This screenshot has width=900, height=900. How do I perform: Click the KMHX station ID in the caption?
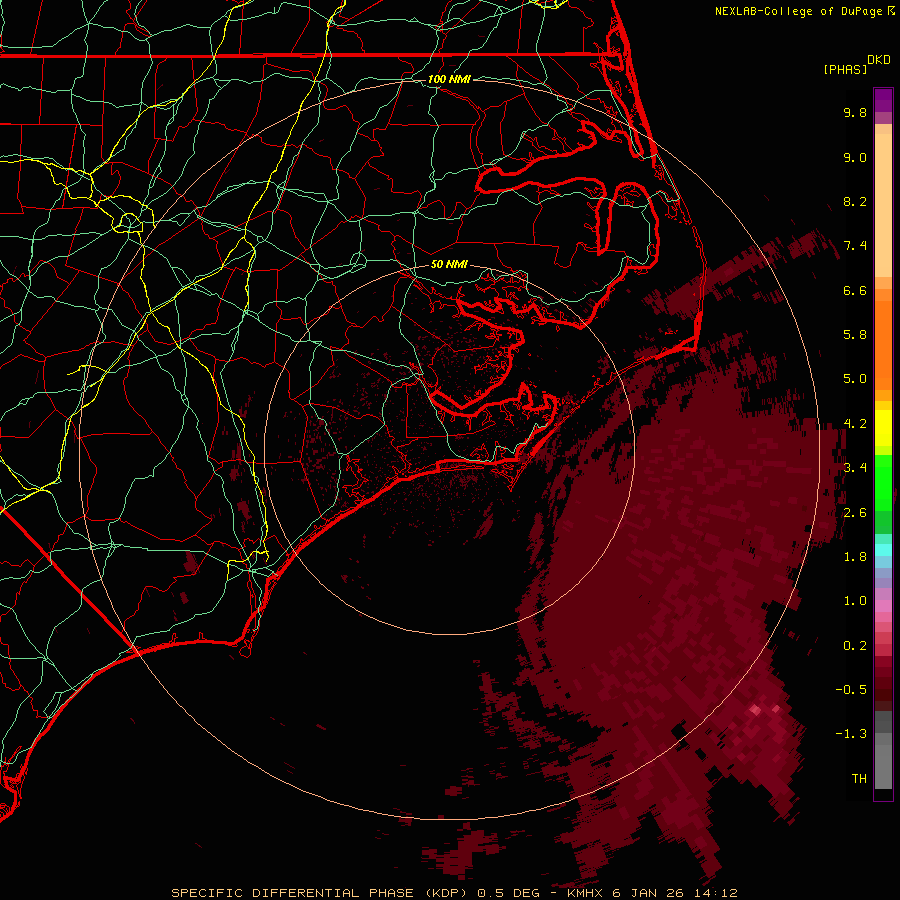point(585,893)
